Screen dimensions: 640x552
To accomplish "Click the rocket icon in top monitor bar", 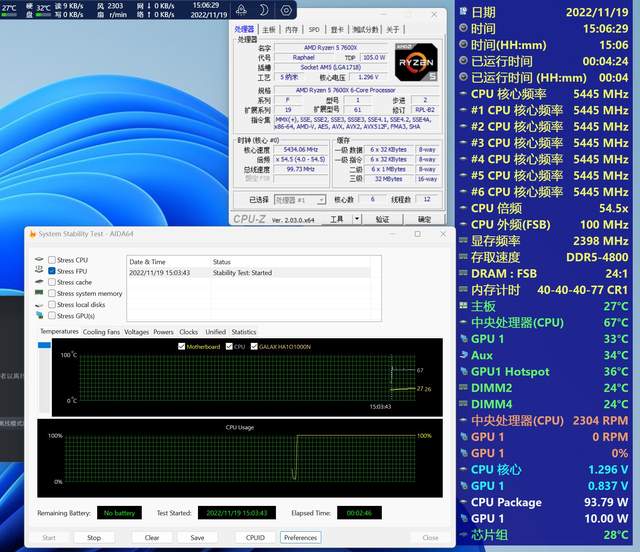I will click(x=242, y=10).
